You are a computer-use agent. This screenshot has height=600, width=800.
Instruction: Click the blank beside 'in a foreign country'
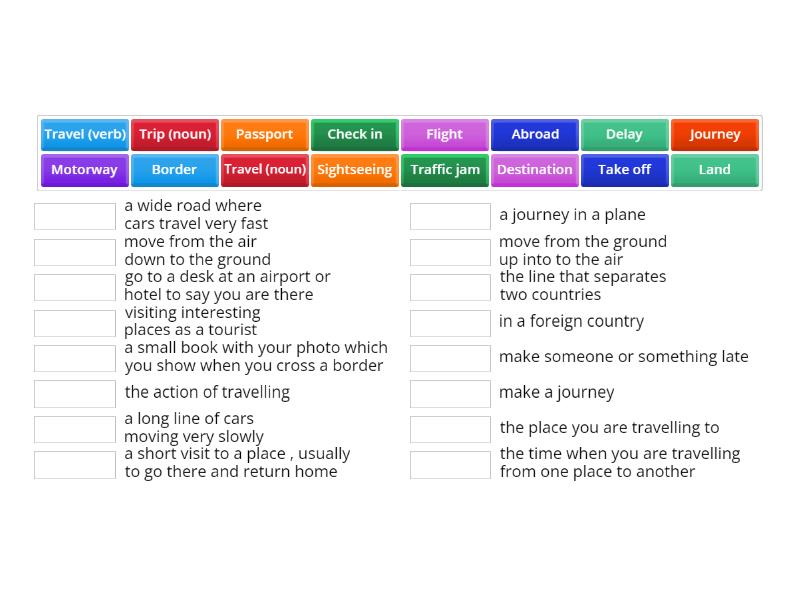pyautogui.click(x=449, y=322)
